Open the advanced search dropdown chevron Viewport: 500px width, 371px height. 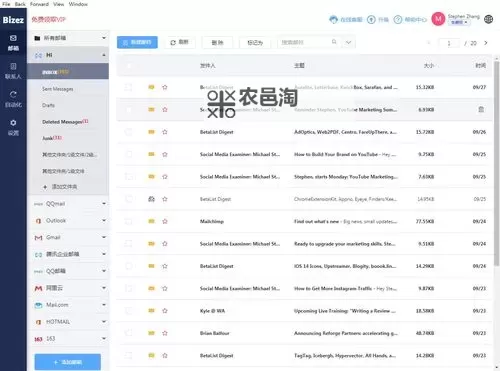click(x=348, y=42)
